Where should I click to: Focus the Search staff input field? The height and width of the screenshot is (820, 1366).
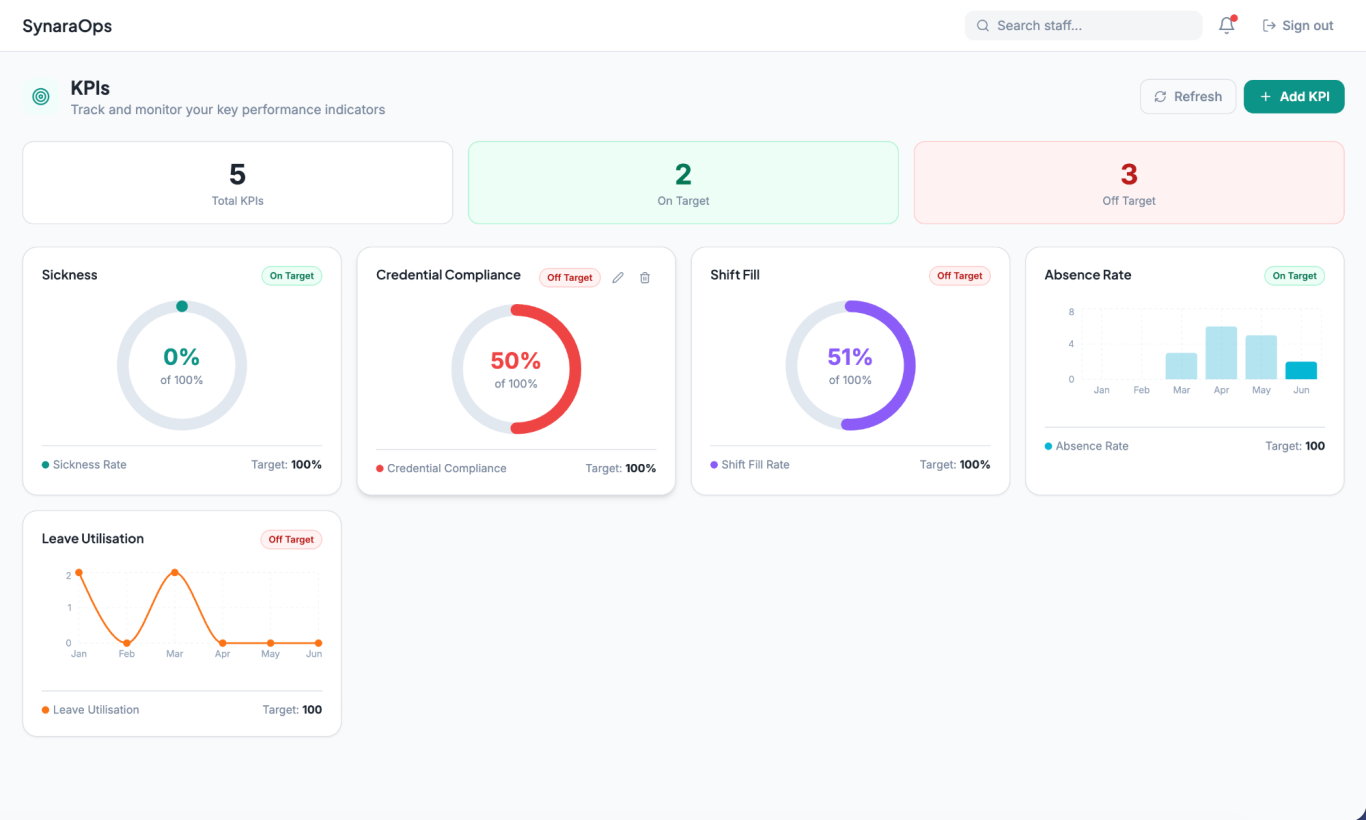point(1083,26)
